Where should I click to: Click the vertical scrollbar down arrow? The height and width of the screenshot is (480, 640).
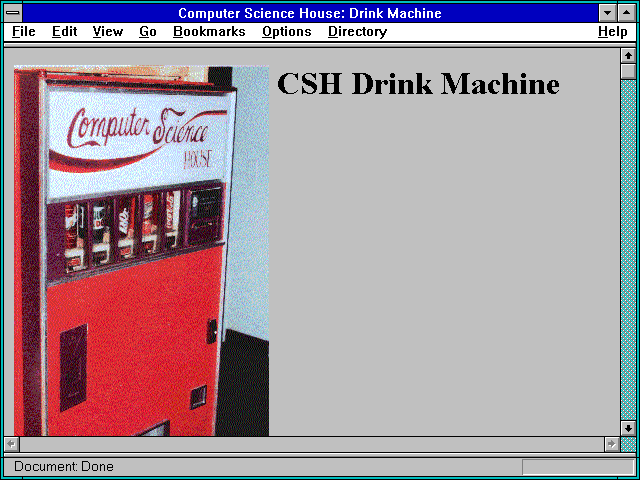point(628,428)
